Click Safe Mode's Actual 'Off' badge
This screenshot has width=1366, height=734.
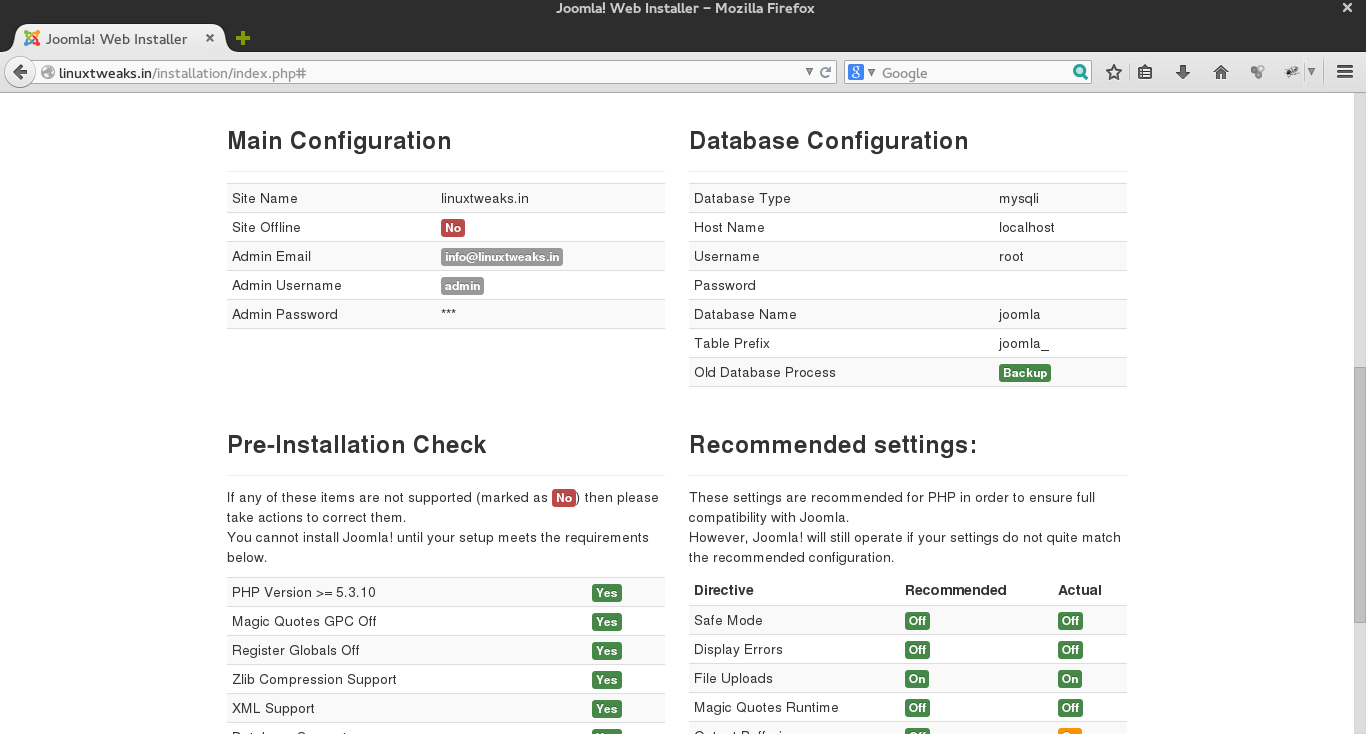click(1070, 621)
